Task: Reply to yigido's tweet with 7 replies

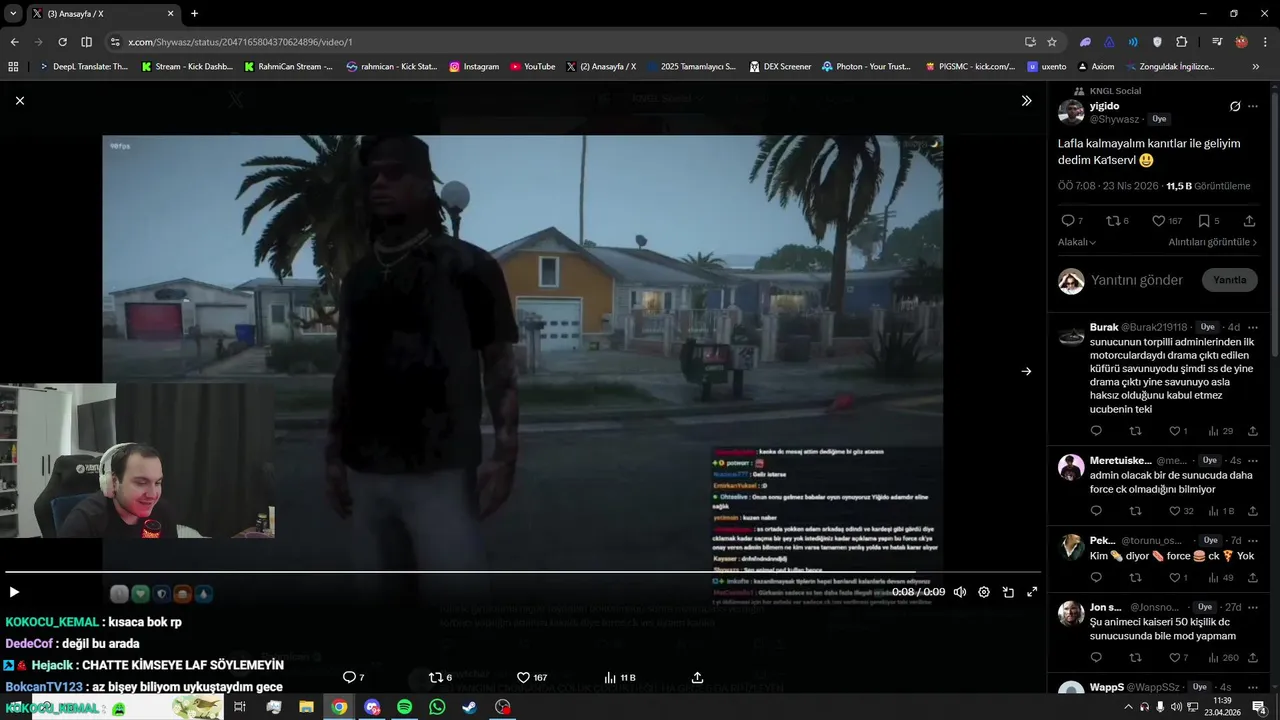Action: 1072,221
